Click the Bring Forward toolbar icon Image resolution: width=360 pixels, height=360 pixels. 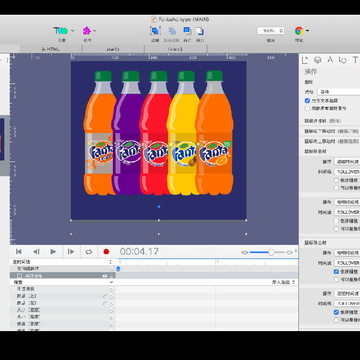pos(187,31)
